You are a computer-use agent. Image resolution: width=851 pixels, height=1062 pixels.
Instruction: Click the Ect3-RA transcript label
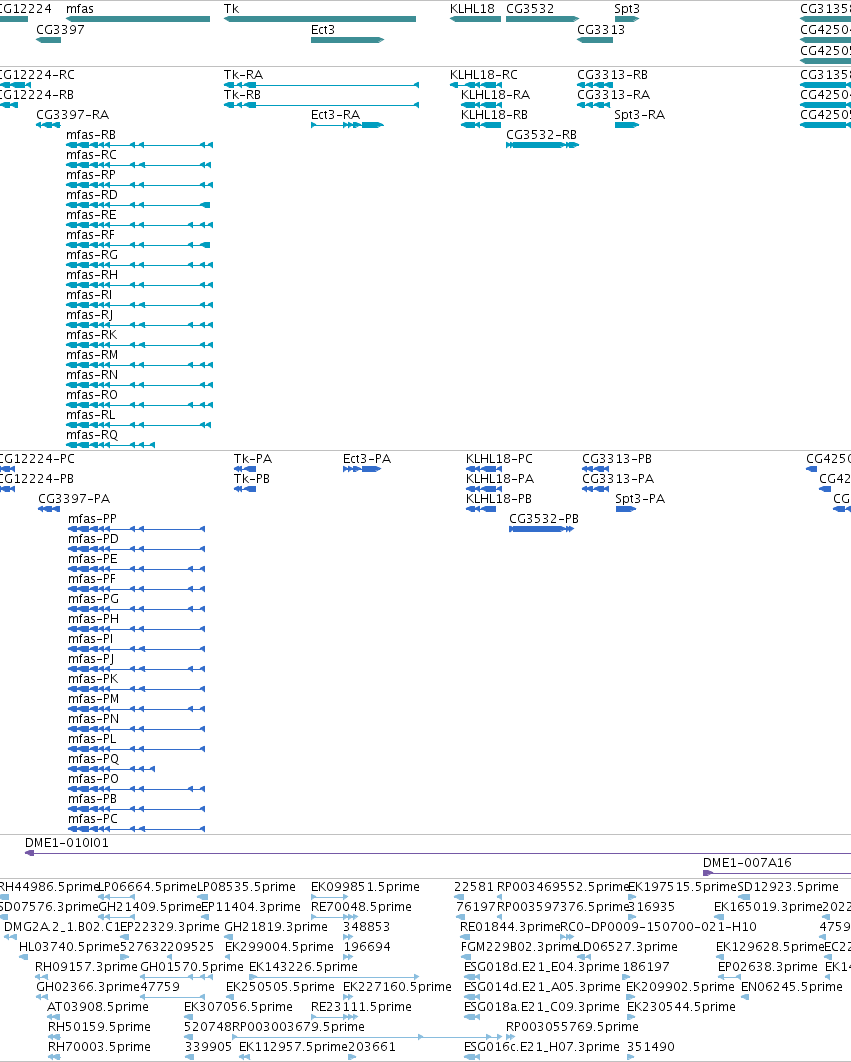[x=335, y=114]
